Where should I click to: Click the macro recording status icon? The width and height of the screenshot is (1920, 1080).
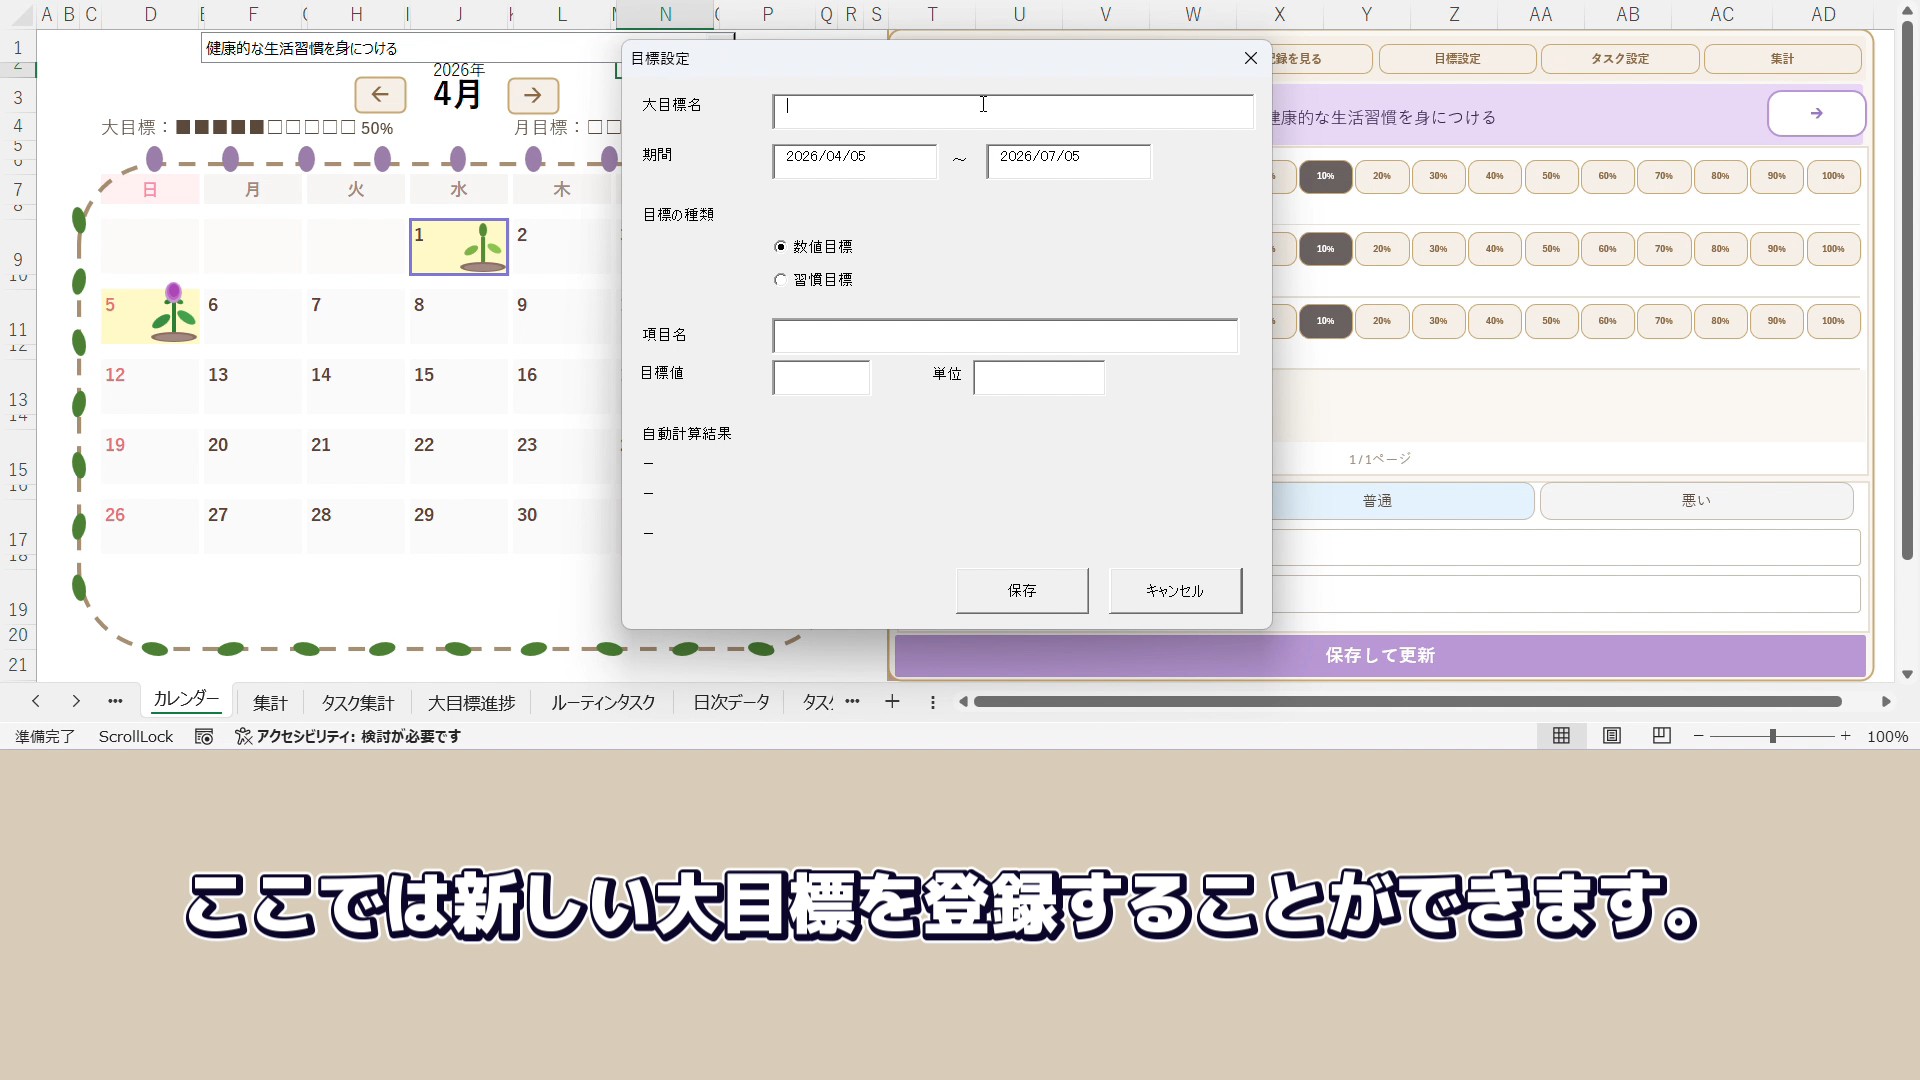click(204, 736)
